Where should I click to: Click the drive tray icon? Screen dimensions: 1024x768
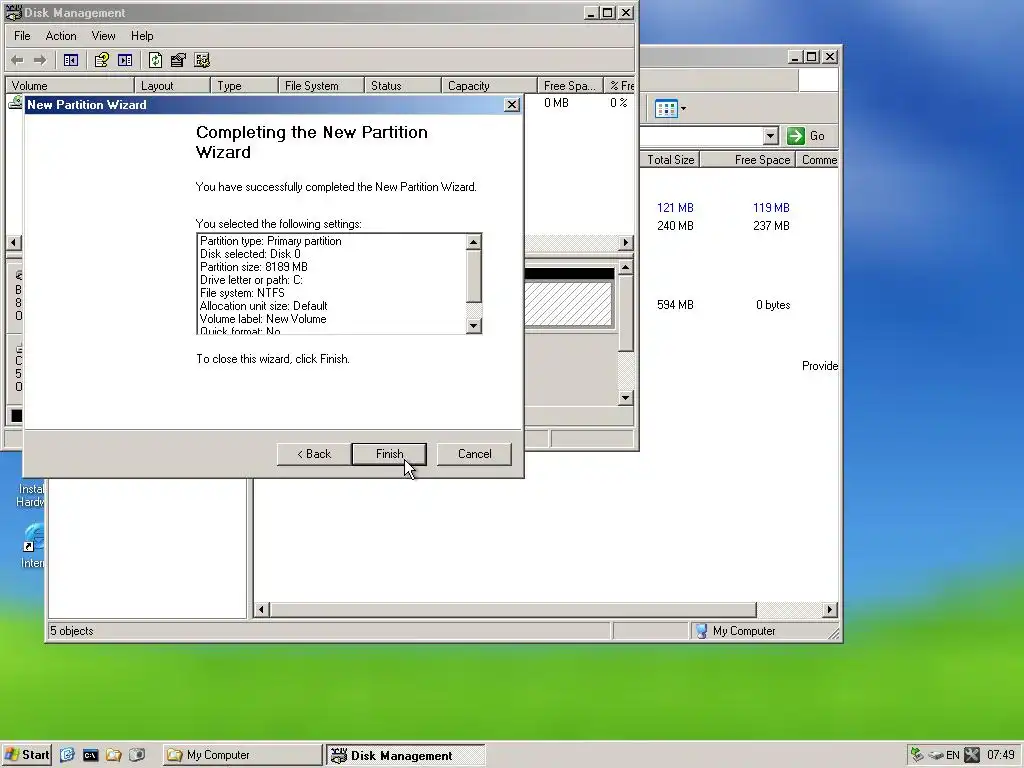pos(935,756)
